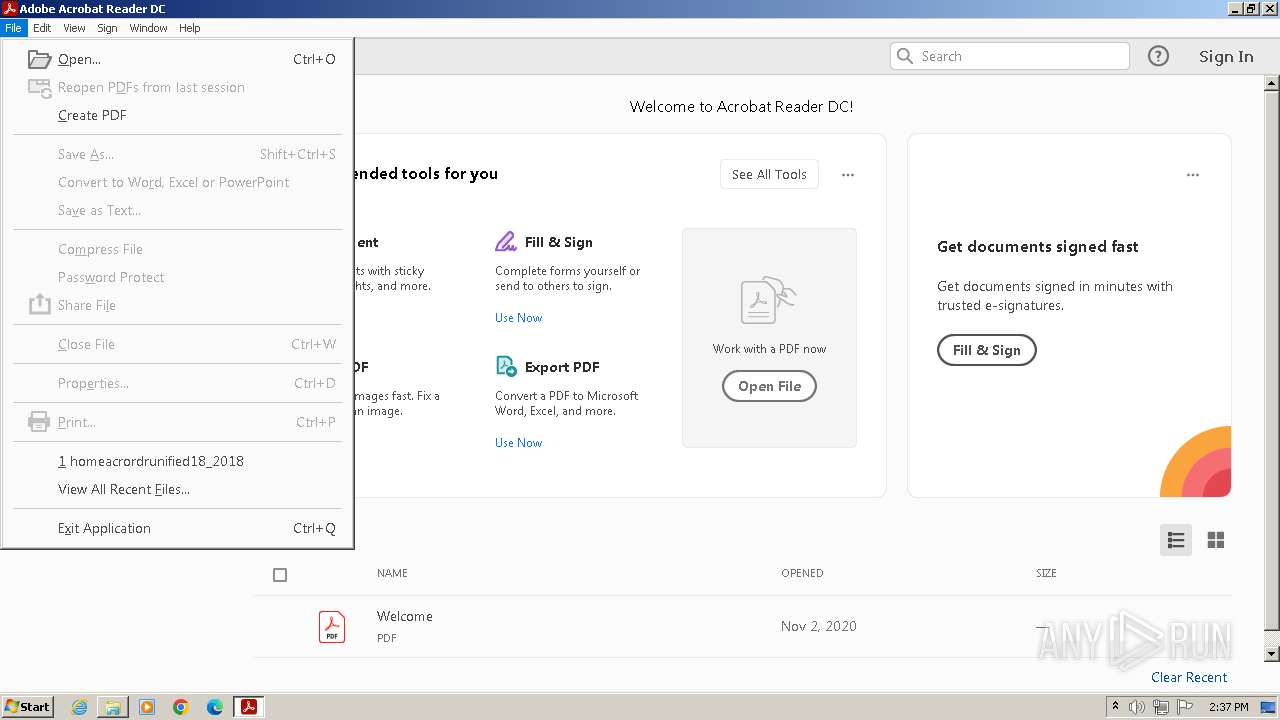The image size is (1280, 720).
Task: Select recent file homeacrordrunified18_2018
Action: click(178, 461)
